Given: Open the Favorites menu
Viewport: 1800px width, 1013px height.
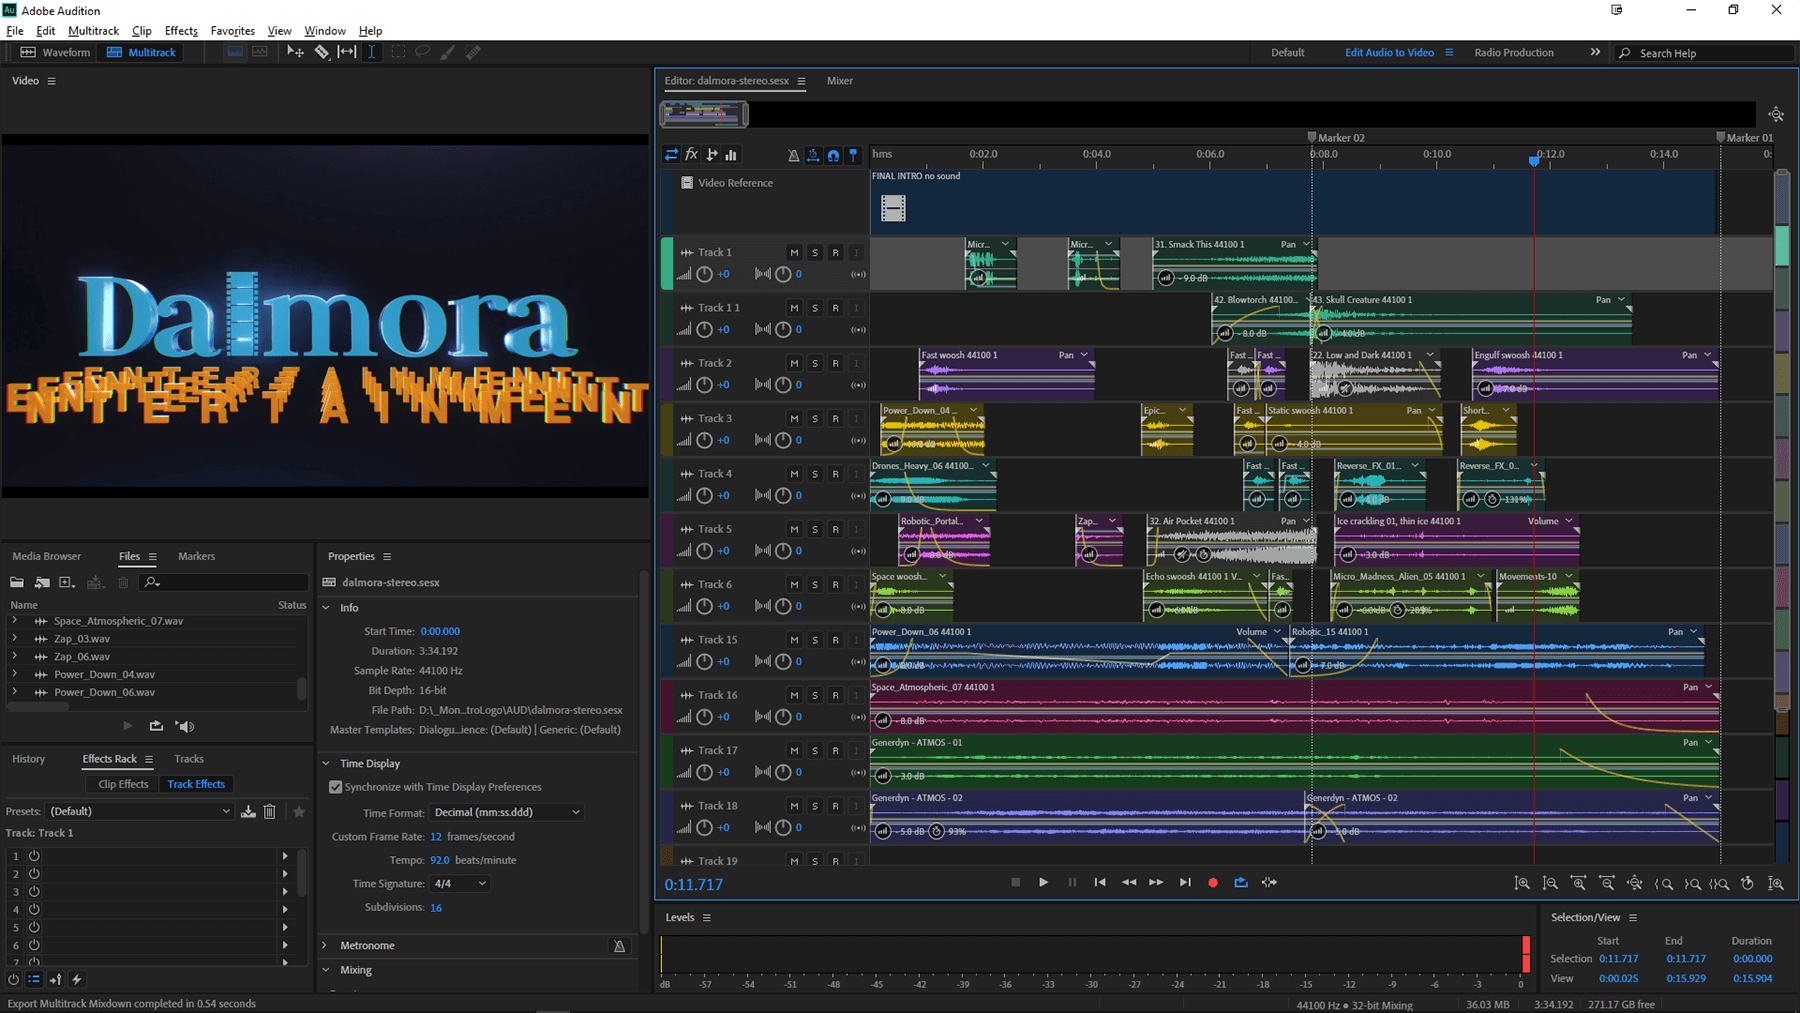Looking at the screenshot, I should coord(233,31).
